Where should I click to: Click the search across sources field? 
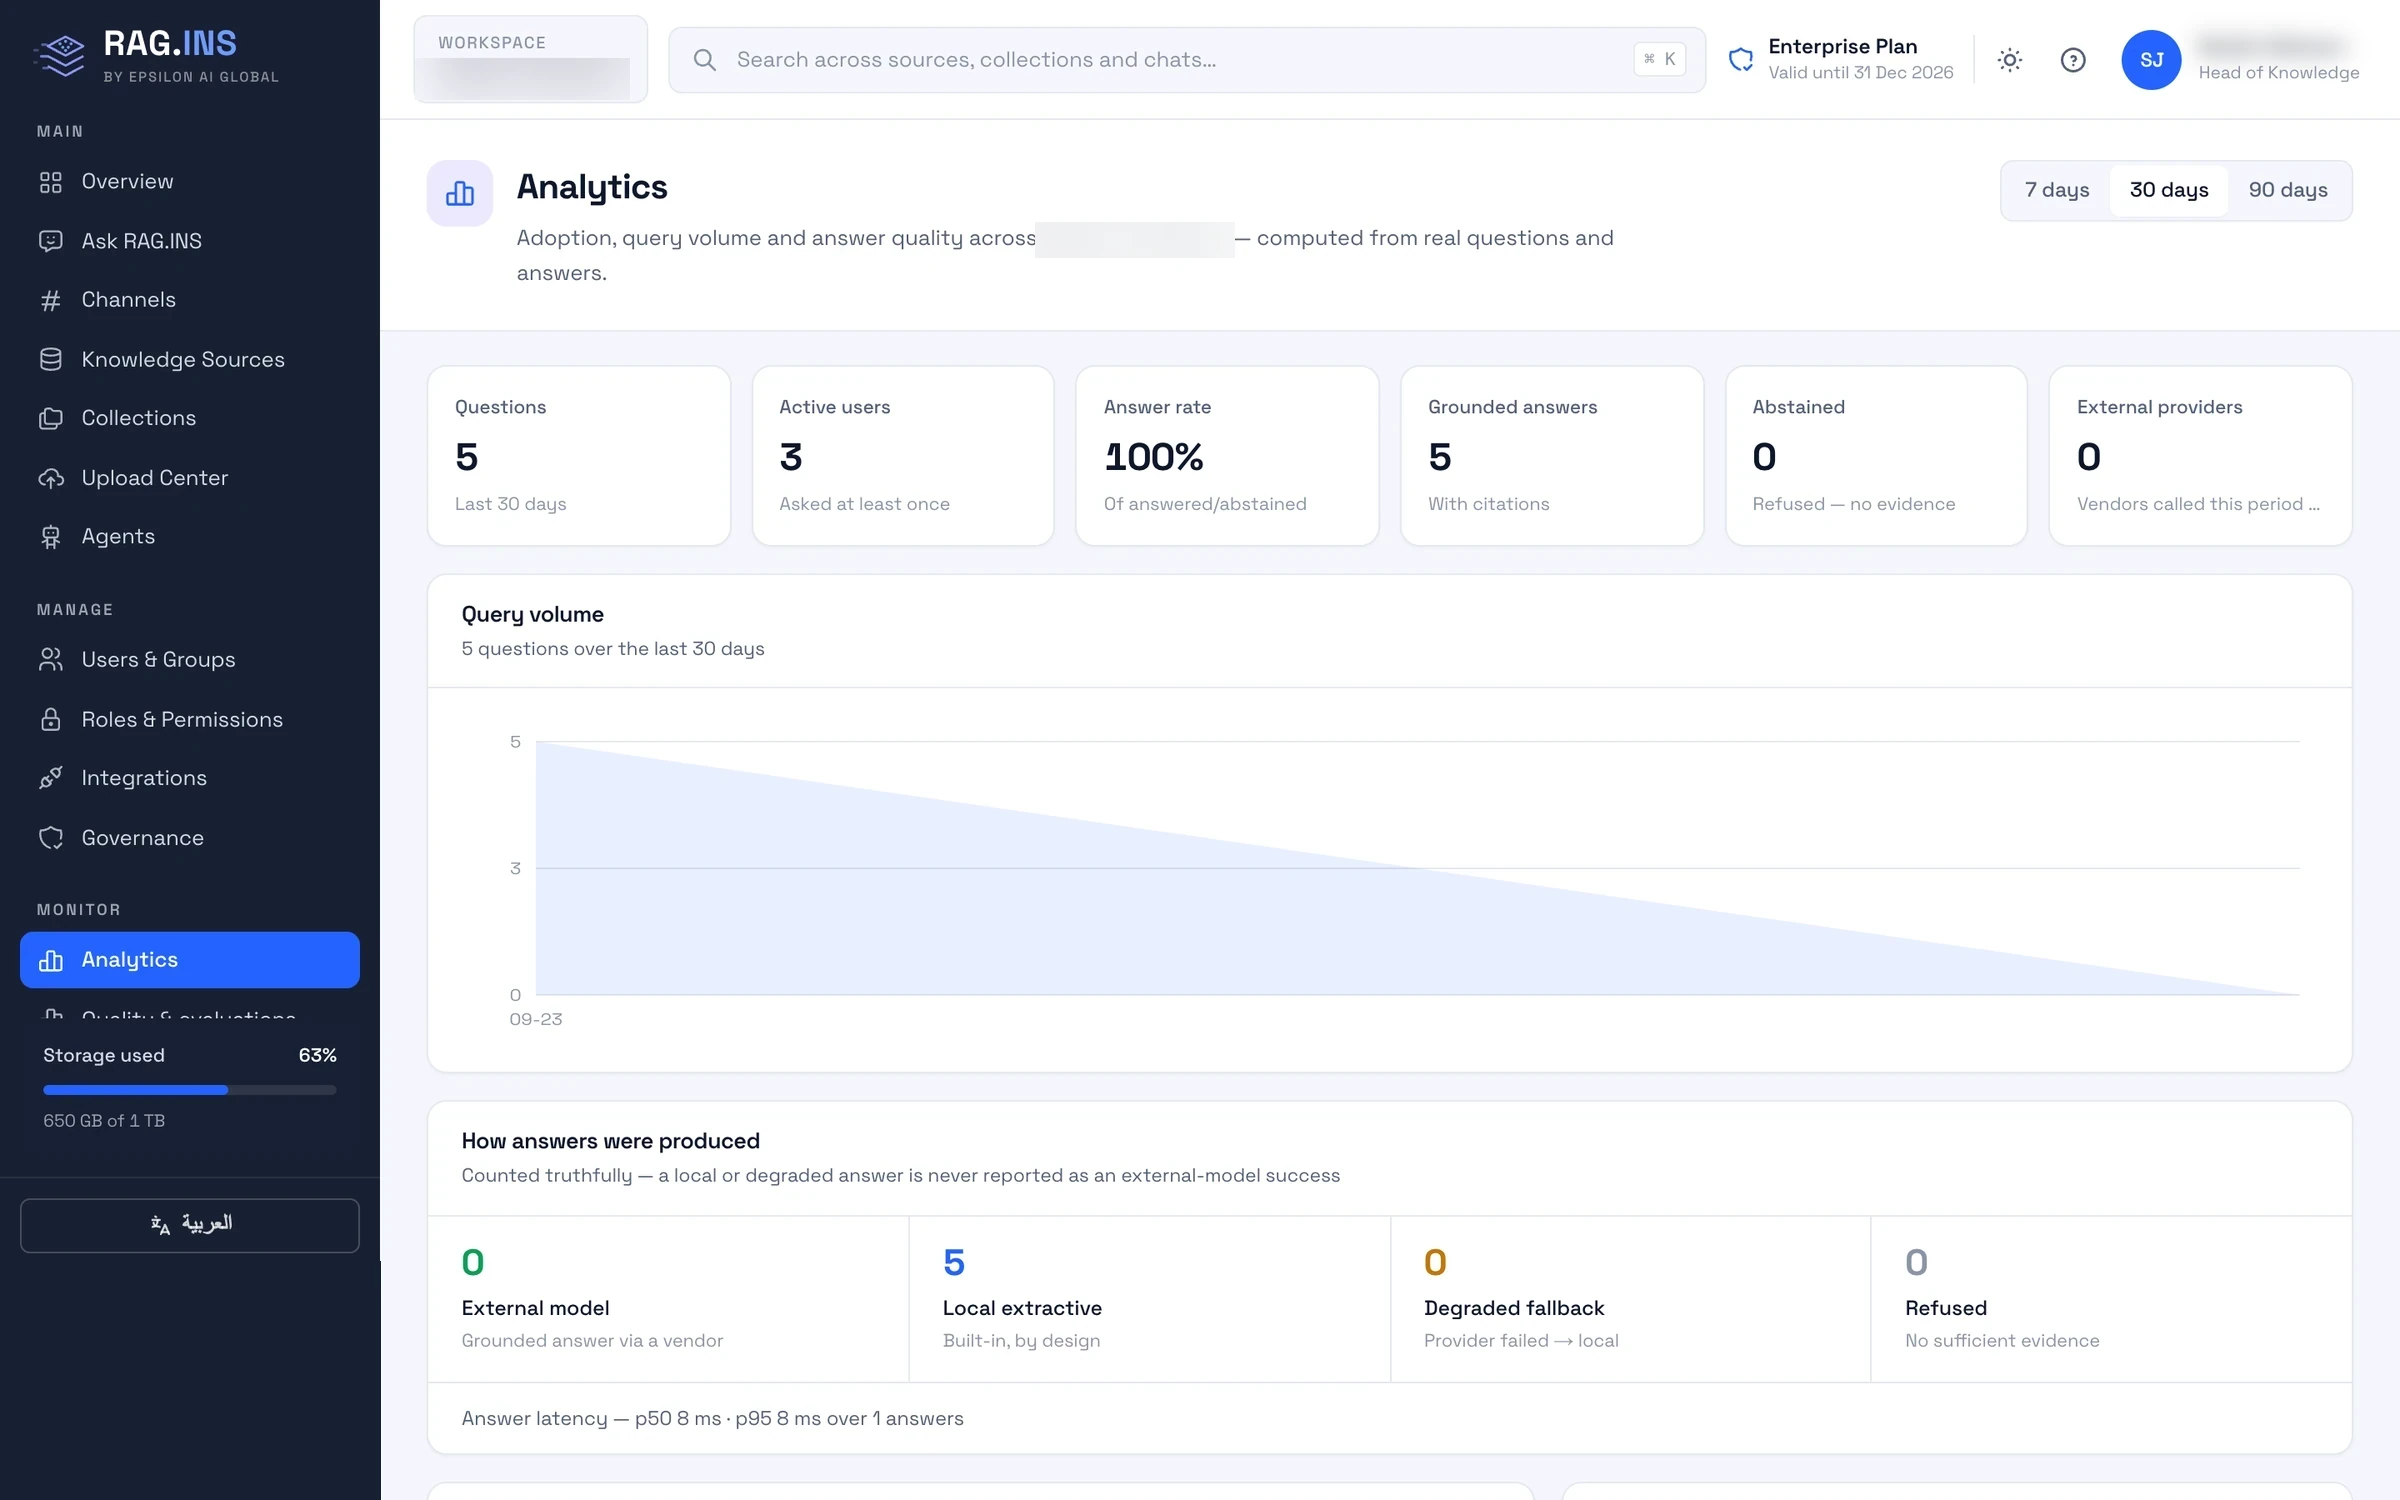tap(1187, 60)
